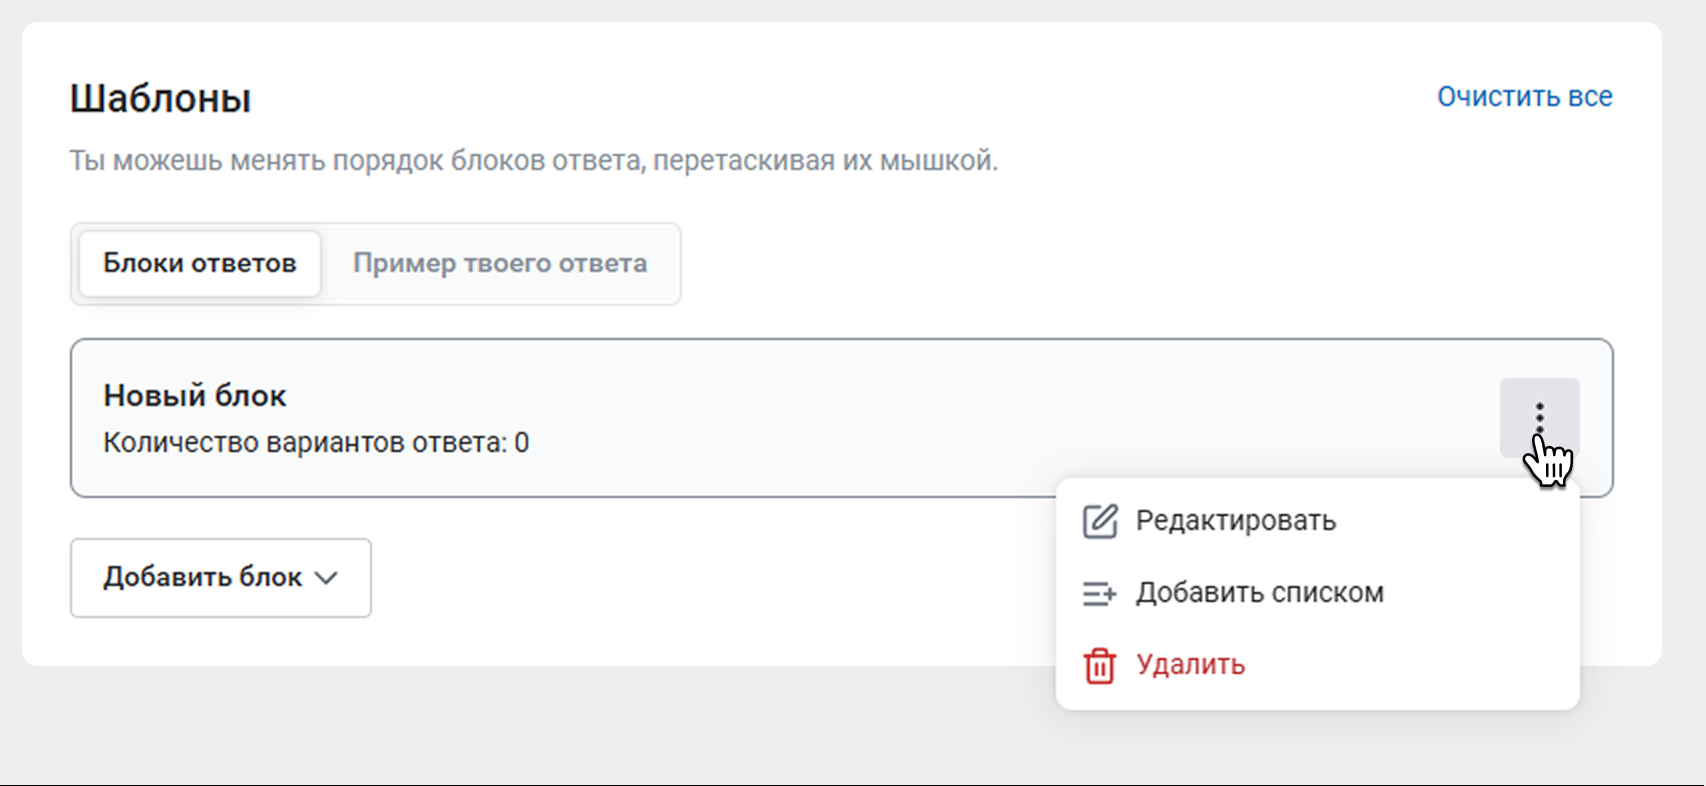This screenshot has width=1706, height=786.
Task: Click the add-list icon with plus sign
Action: pyautogui.click(x=1100, y=594)
